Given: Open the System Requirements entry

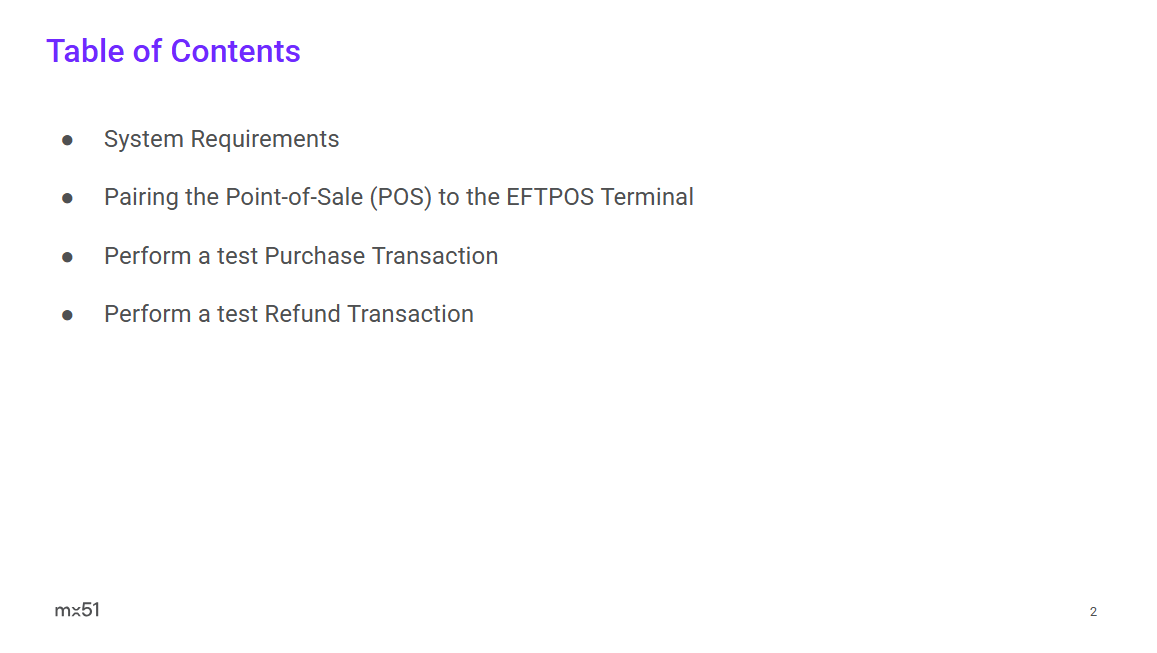Looking at the screenshot, I should (221, 139).
